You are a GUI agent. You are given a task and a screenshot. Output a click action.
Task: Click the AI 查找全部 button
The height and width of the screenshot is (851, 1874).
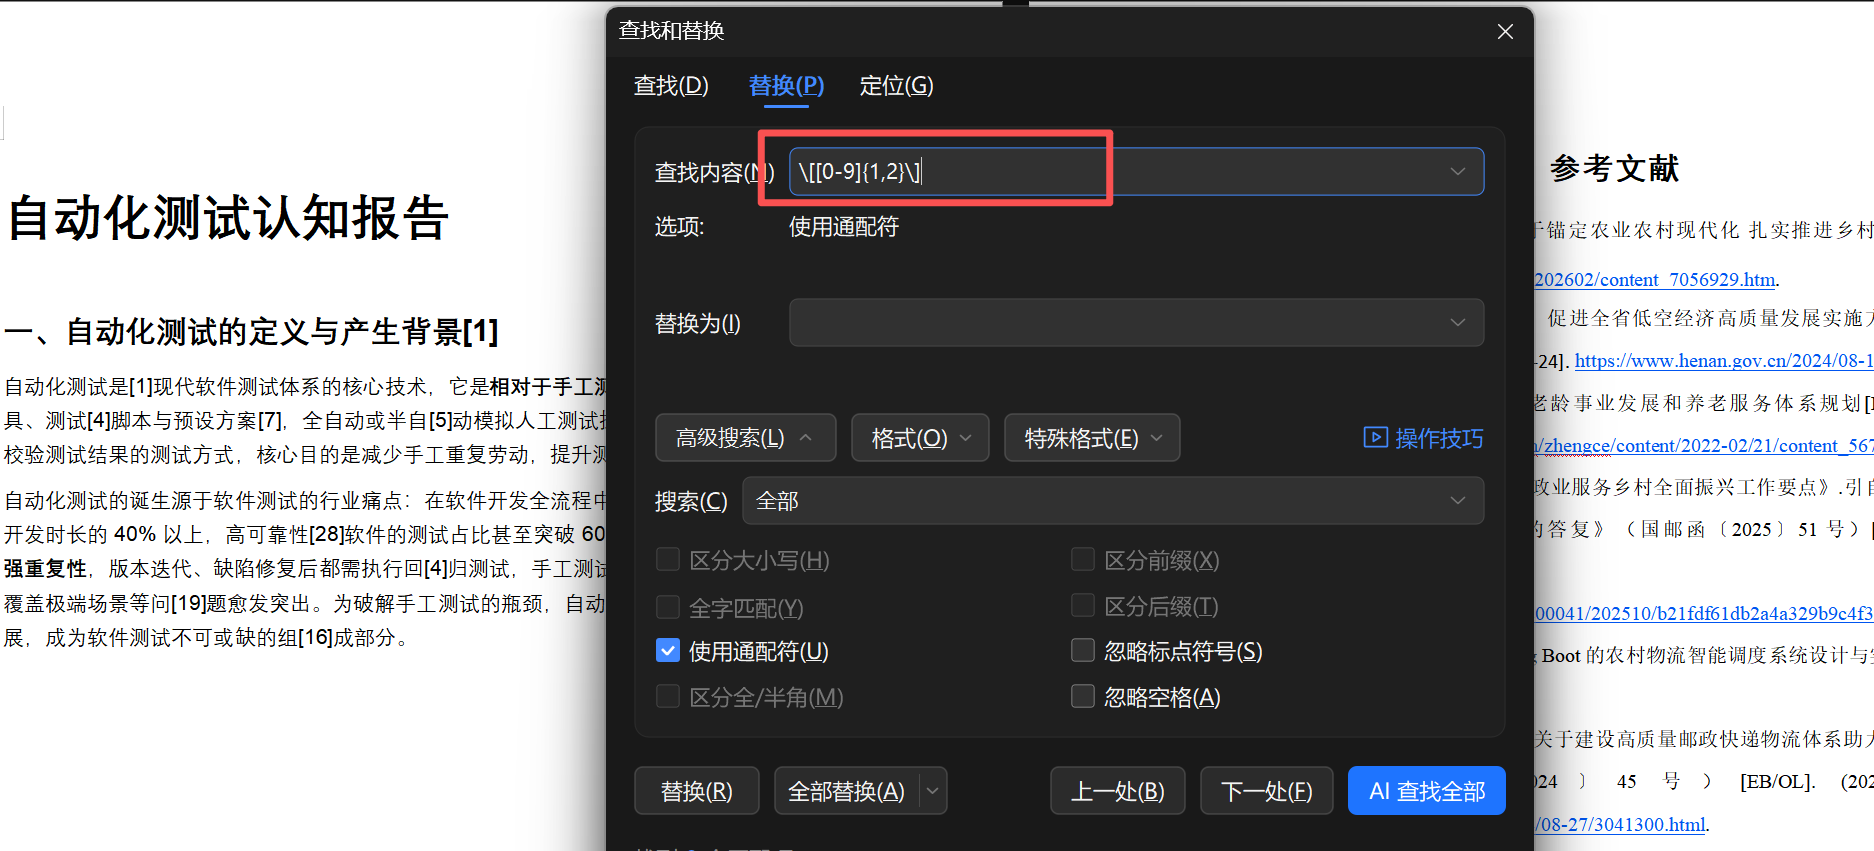coord(1427,791)
